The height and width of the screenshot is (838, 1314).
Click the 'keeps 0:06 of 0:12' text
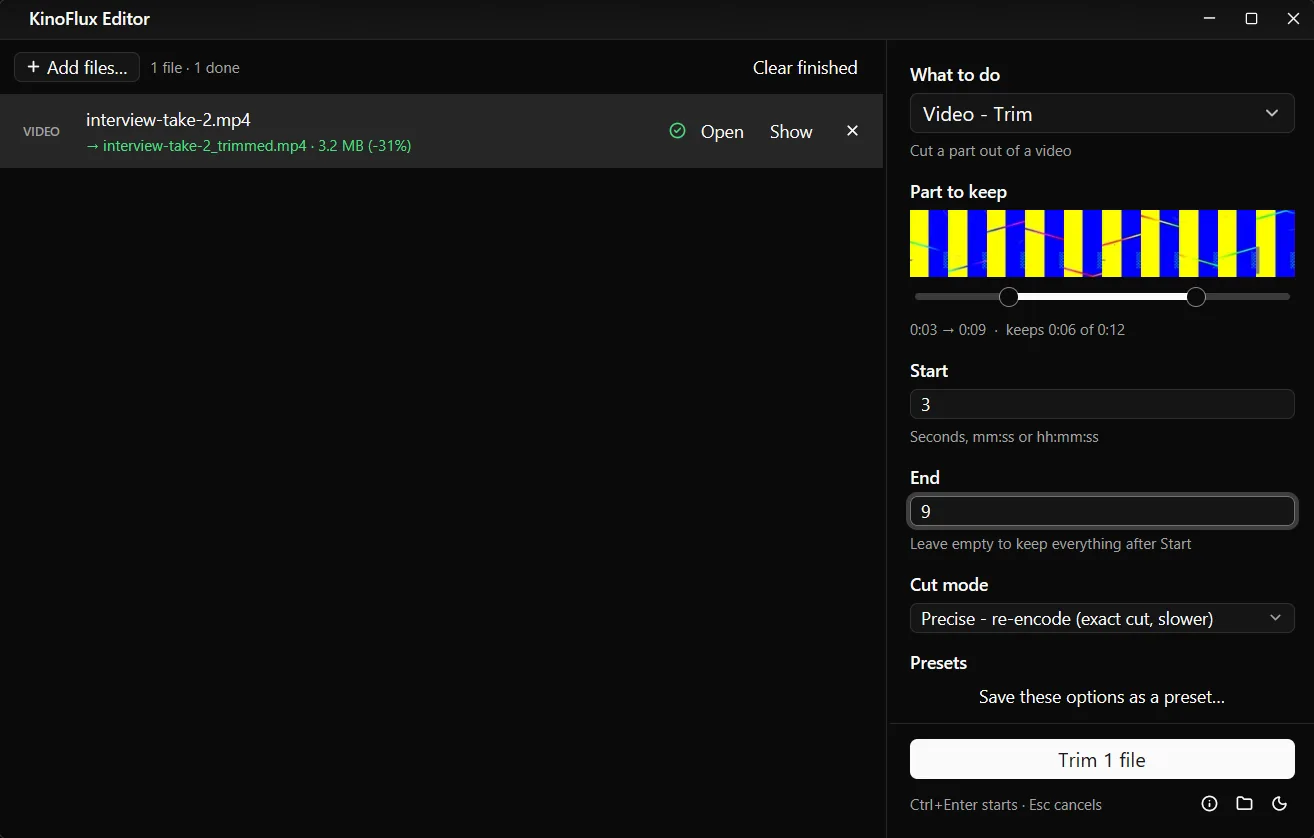1065,330
